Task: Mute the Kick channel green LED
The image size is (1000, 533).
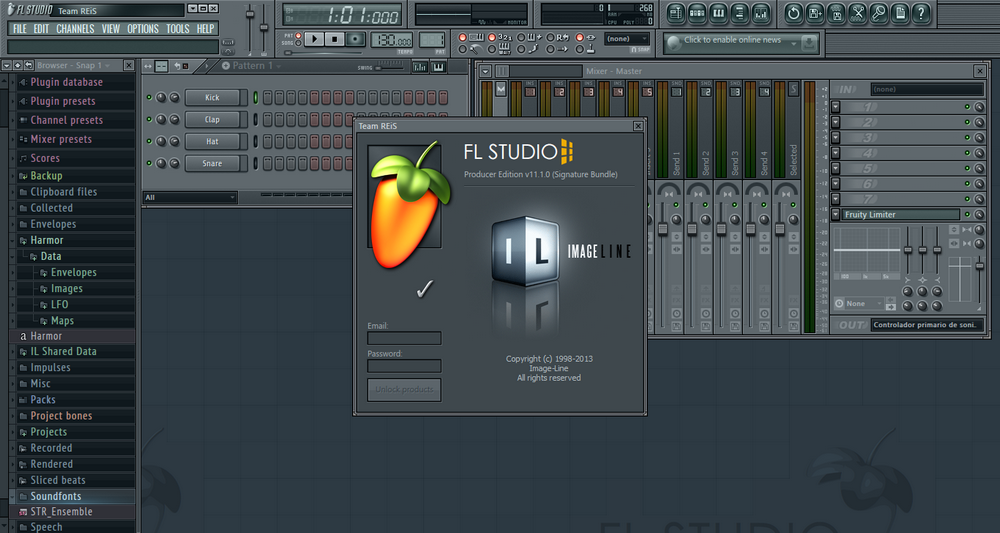Action: tap(149, 98)
